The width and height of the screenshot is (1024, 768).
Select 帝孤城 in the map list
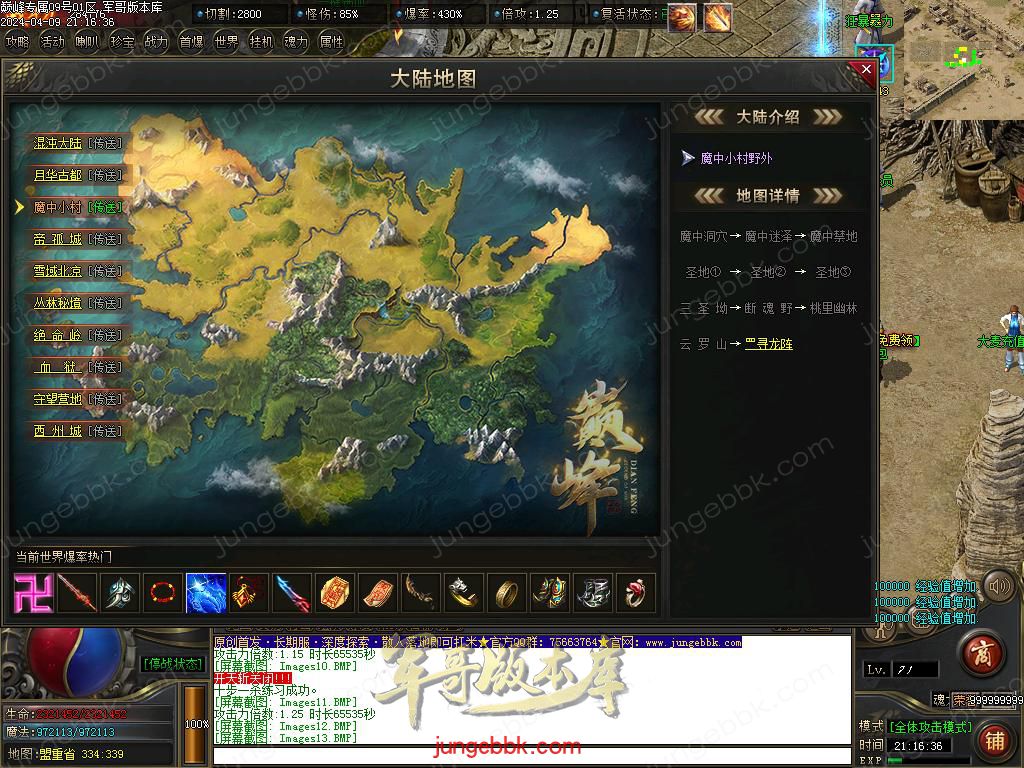[x=57, y=239]
